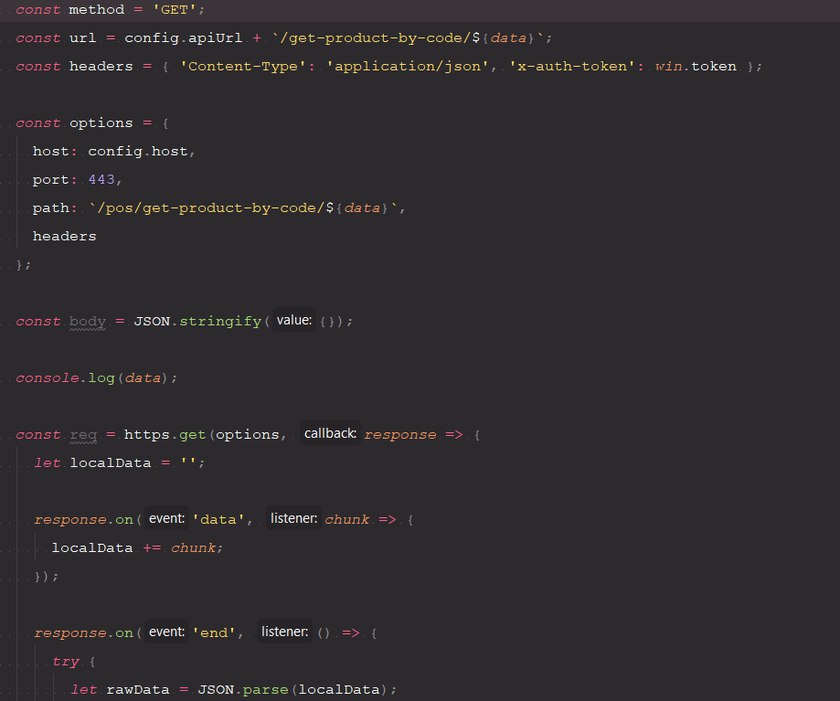Click the unused body variable

pos(87,321)
